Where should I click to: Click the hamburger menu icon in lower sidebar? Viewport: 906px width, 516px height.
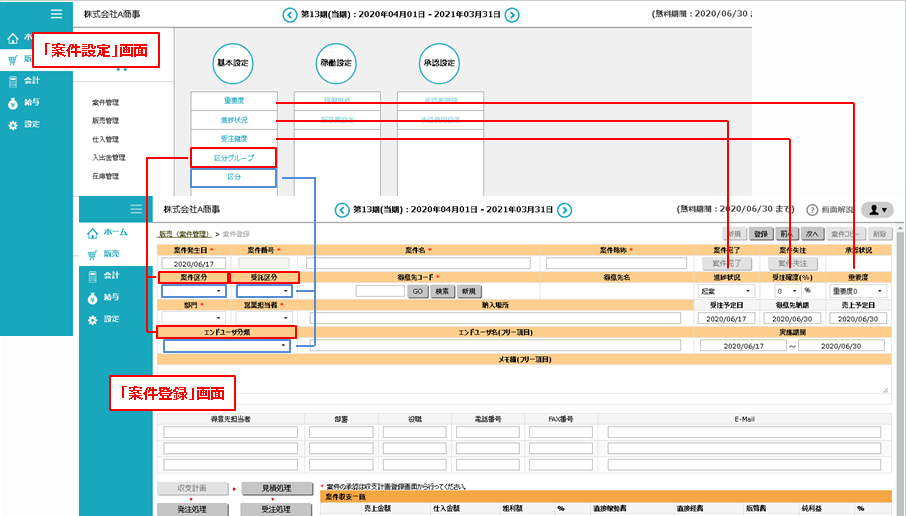(137, 208)
